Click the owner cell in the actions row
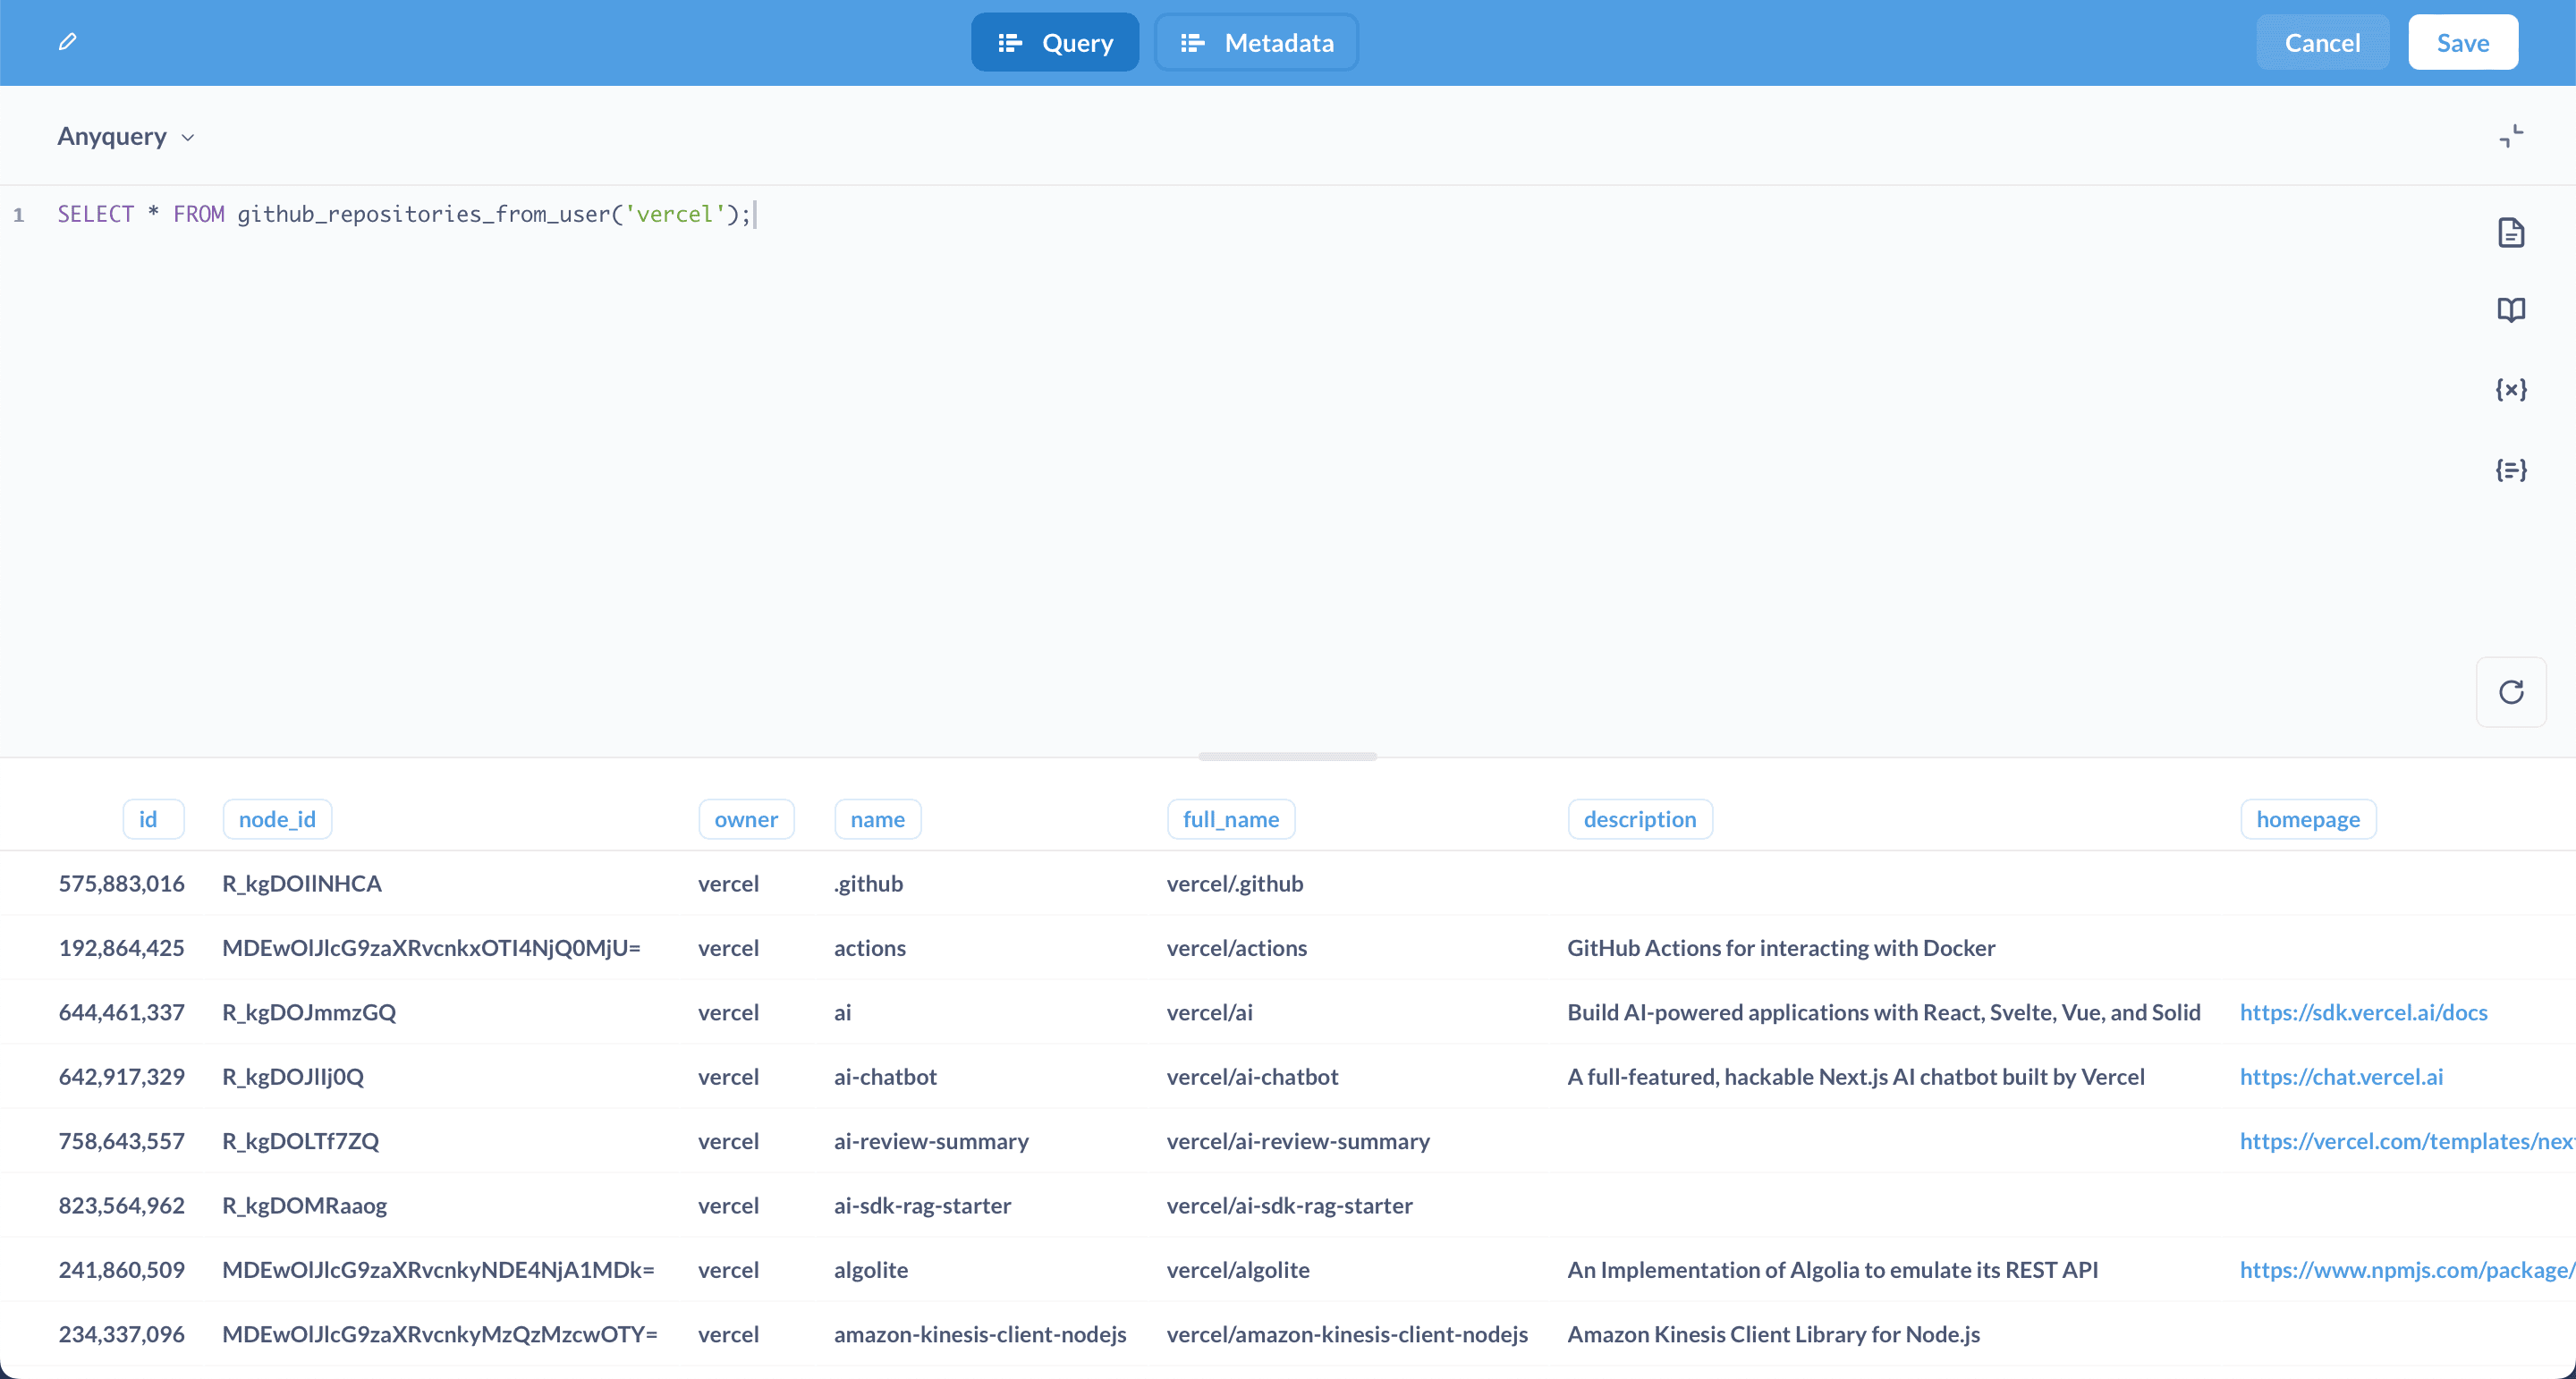The width and height of the screenshot is (2576, 1379). pos(728,948)
